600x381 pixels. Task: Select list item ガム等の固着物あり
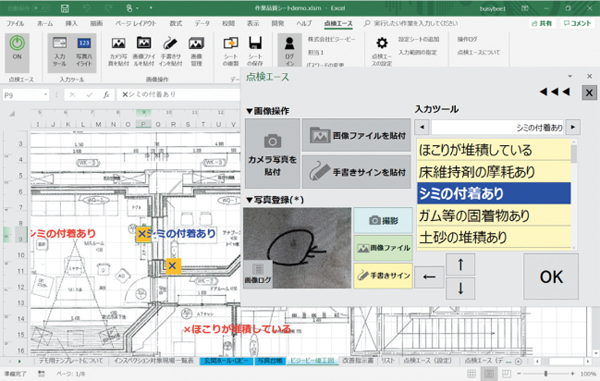click(494, 215)
